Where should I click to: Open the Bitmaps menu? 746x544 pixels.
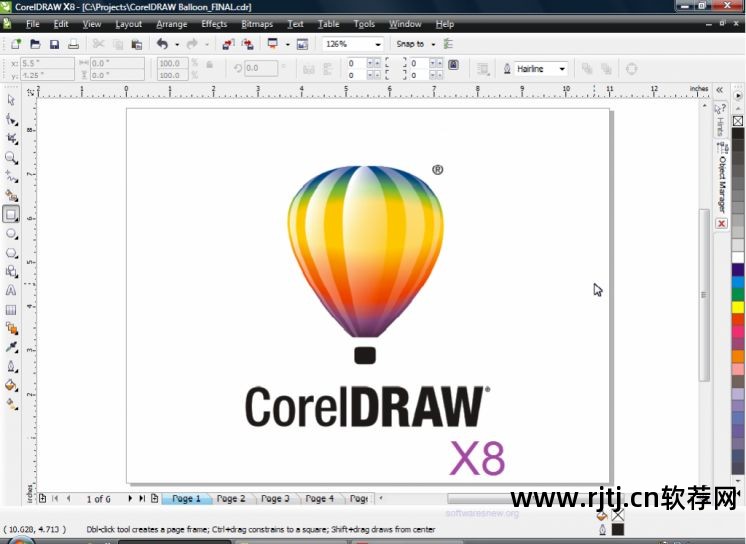257,24
